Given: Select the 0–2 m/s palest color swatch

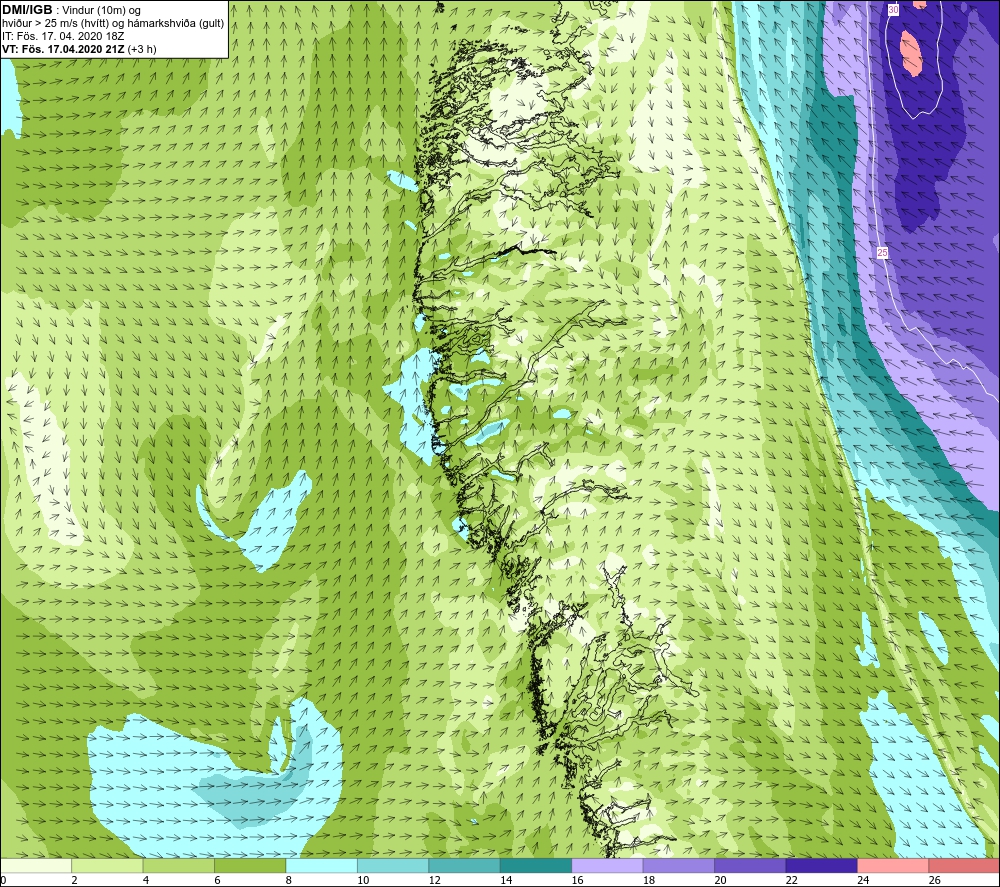Looking at the screenshot, I should tap(36, 866).
